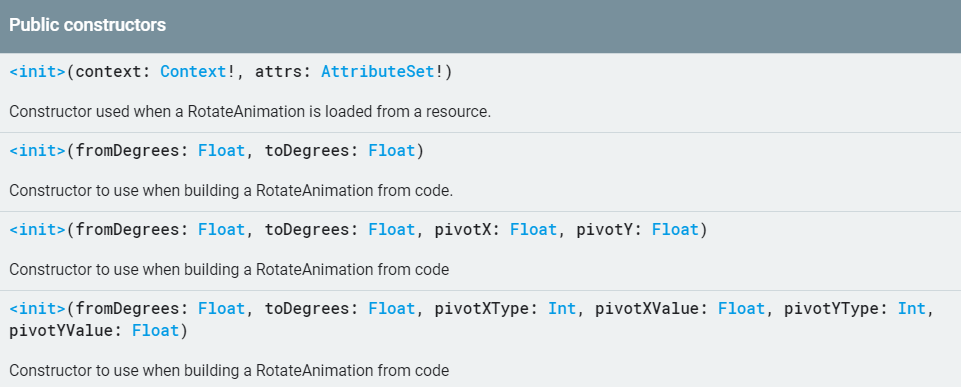
Task: Click Float after toDegrees in second constructor
Action: (392, 151)
